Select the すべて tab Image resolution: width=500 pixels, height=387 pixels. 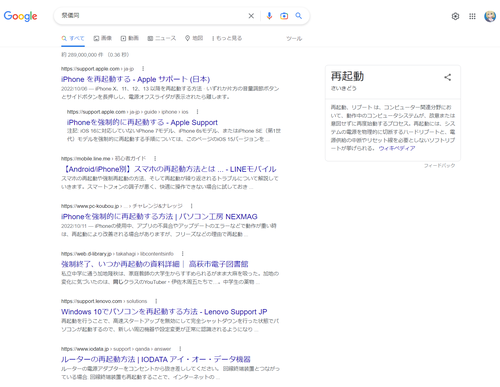coord(73,38)
